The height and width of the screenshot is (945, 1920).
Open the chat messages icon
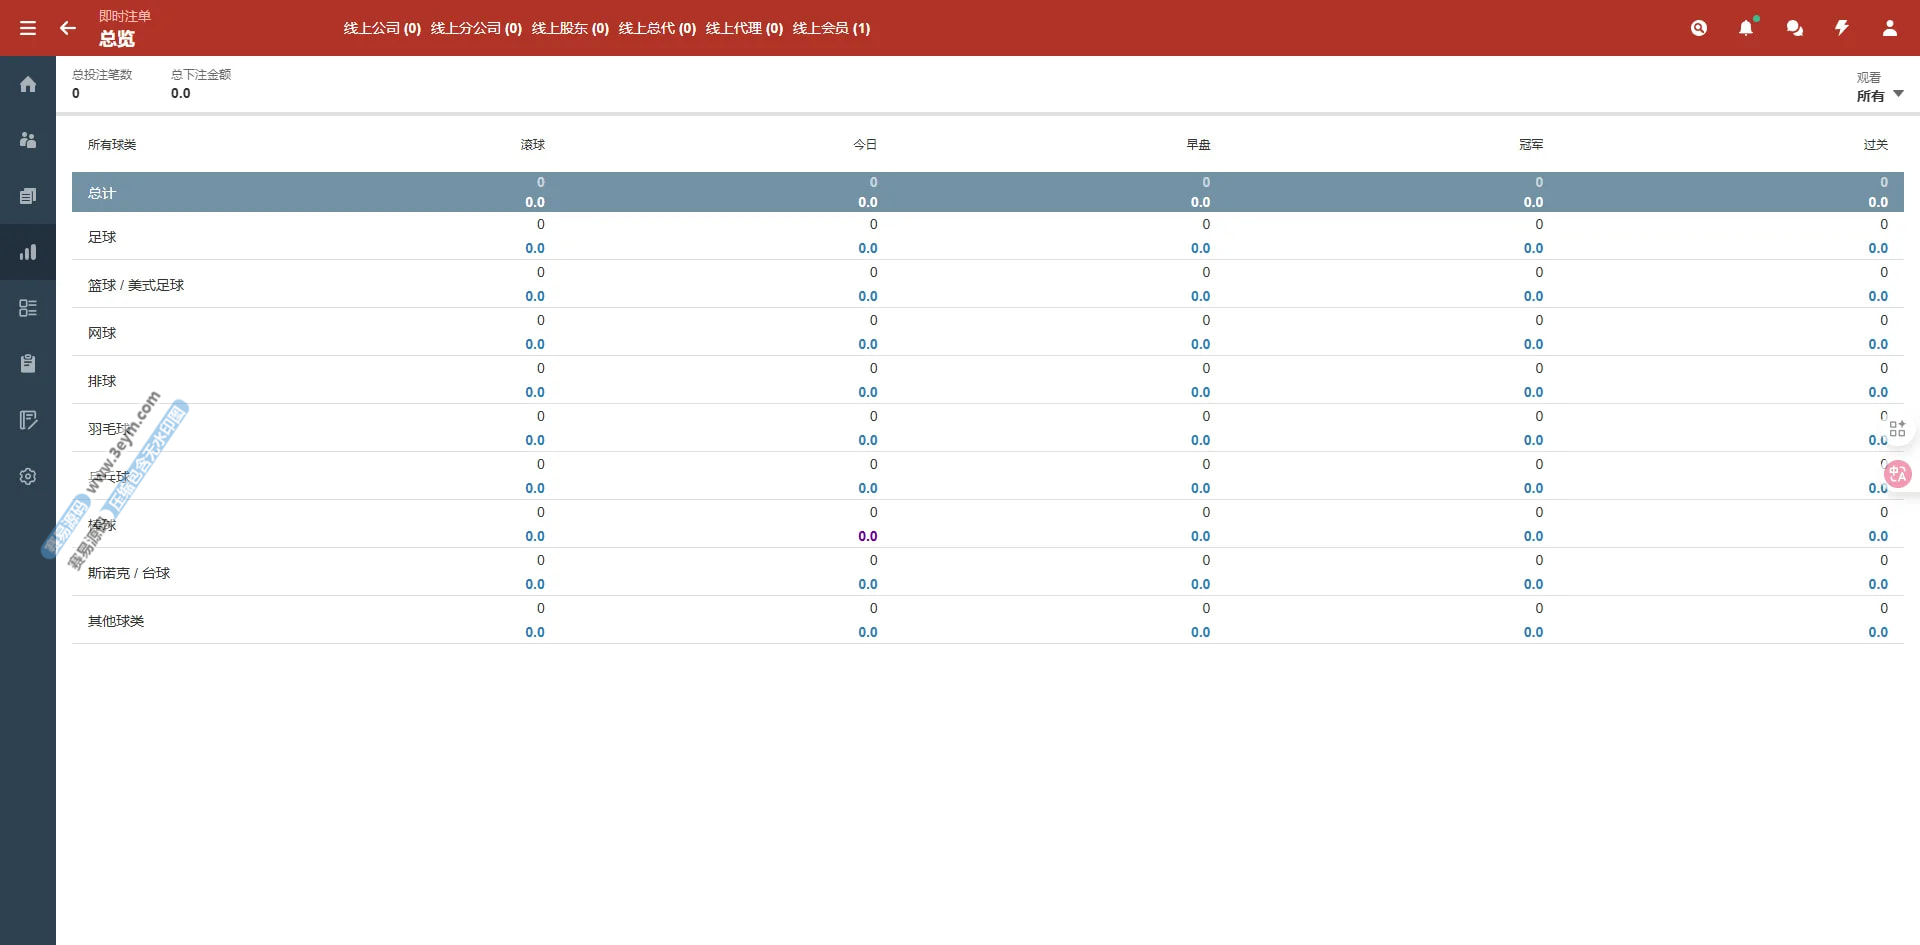[1794, 28]
